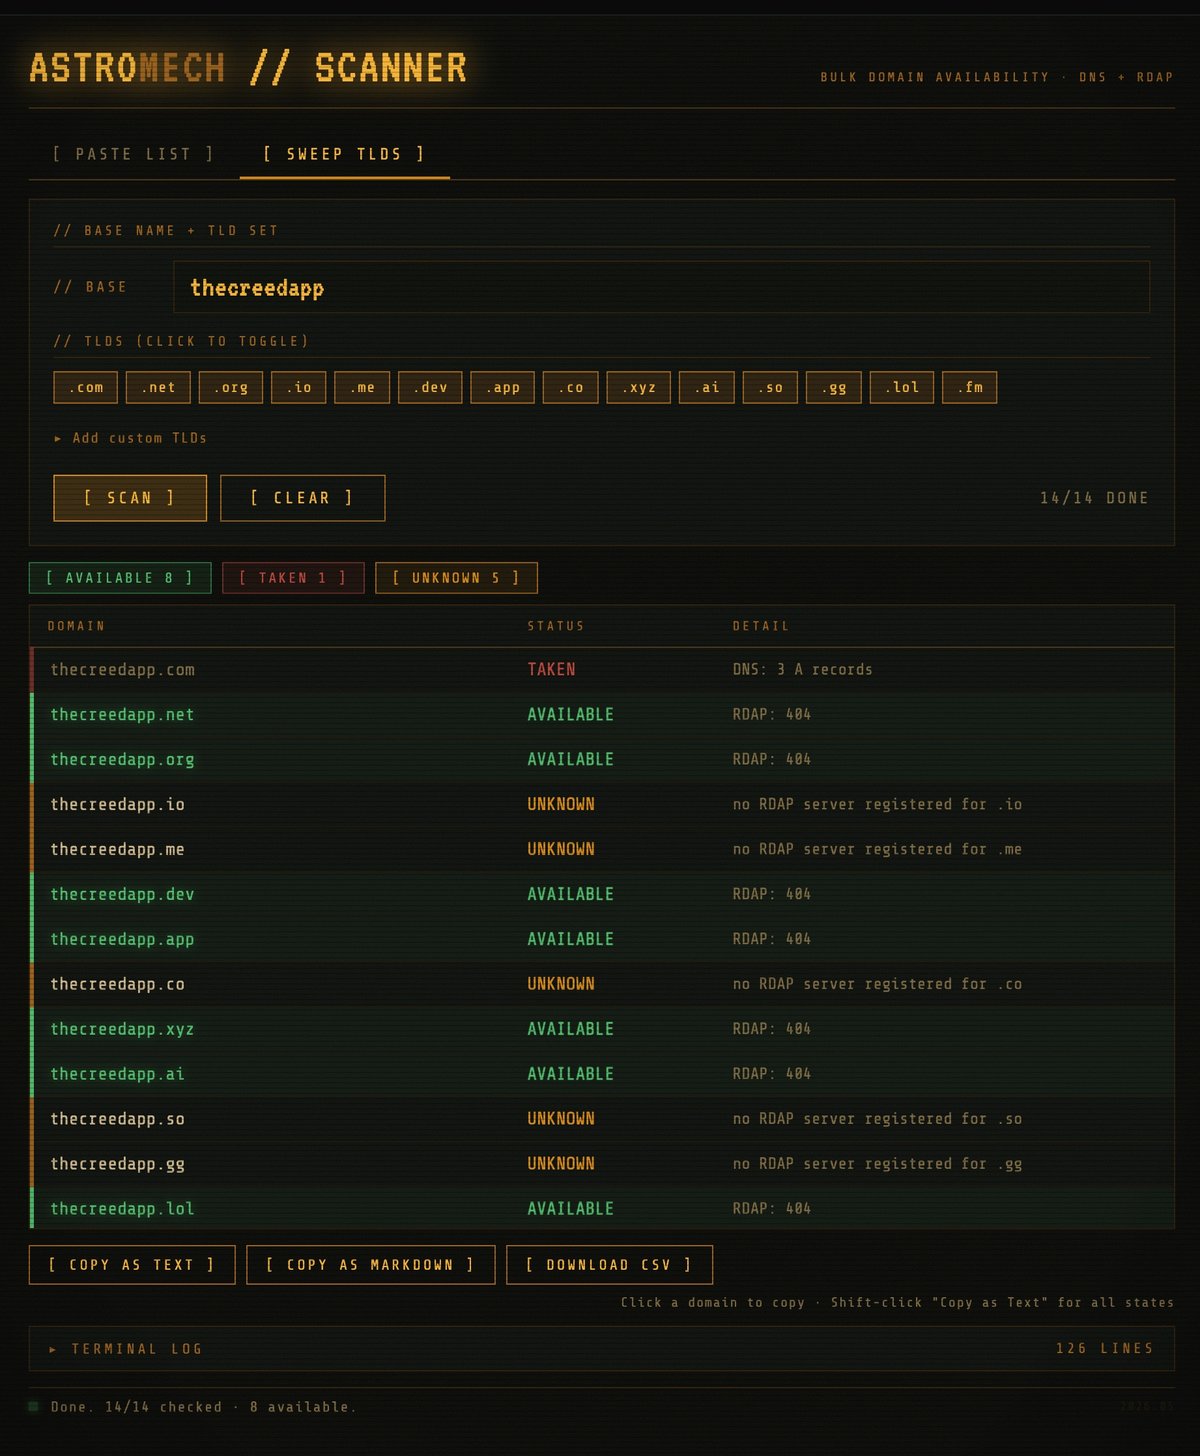The width and height of the screenshot is (1200, 1456).
Task: Click the CLEAR button
Action: click(303, 498)
